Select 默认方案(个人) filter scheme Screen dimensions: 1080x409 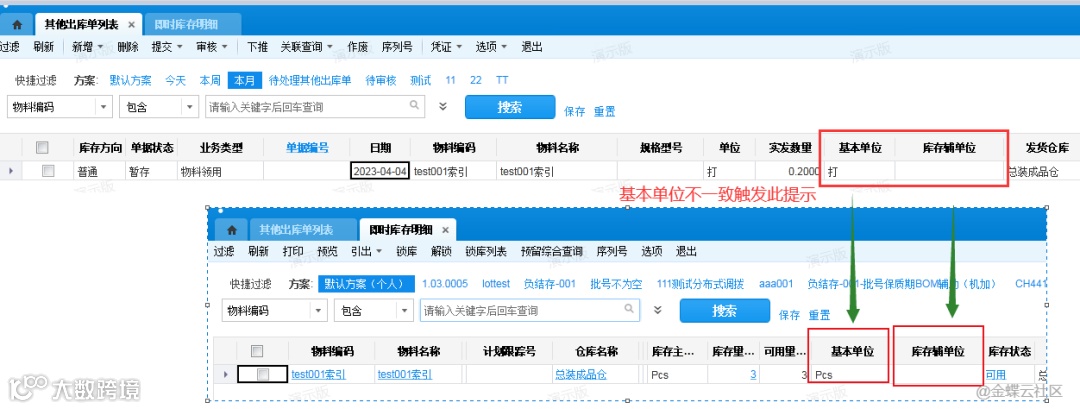(x=366, y=284)
